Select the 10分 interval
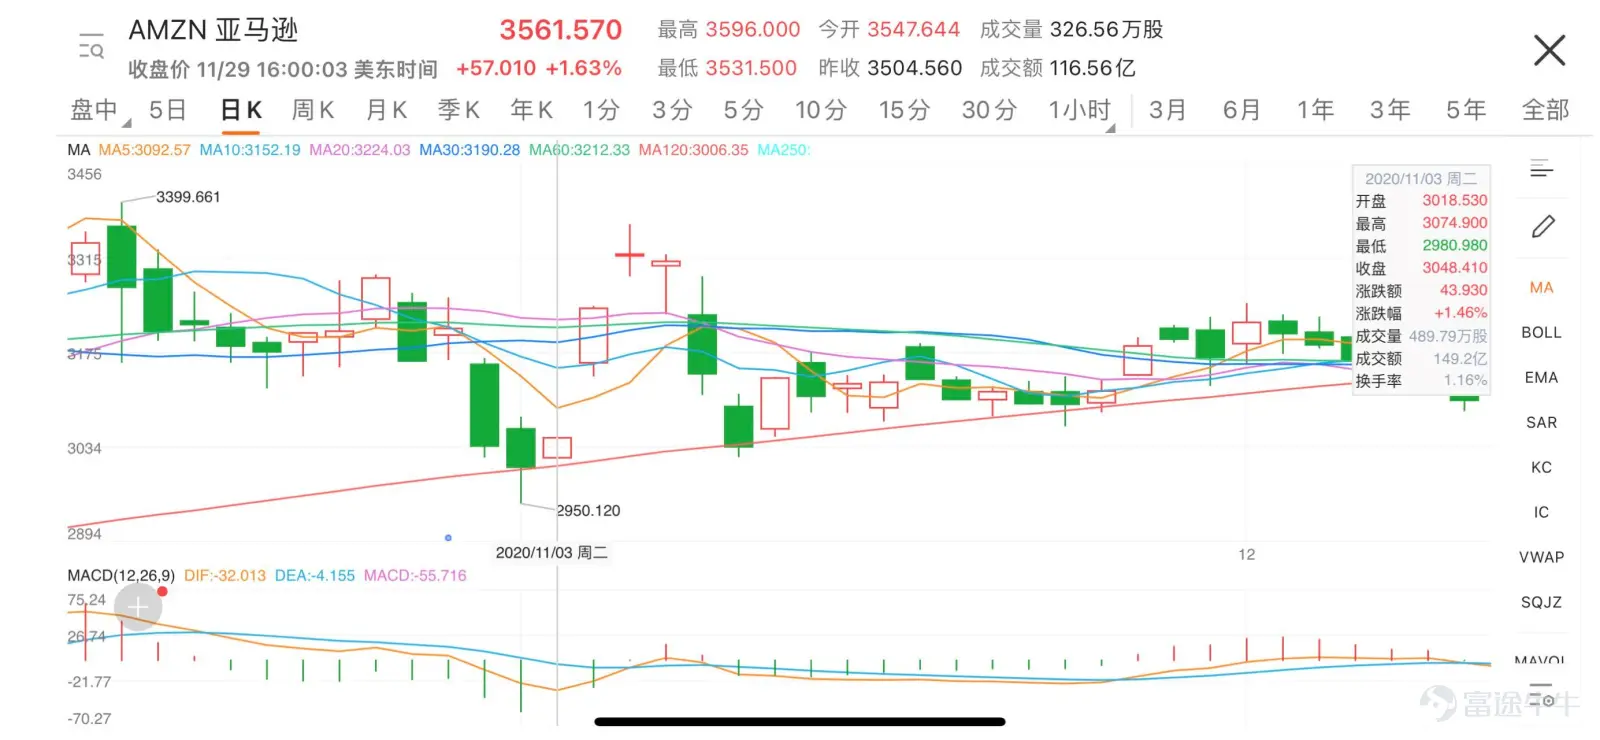 click(x=821, y=110)
